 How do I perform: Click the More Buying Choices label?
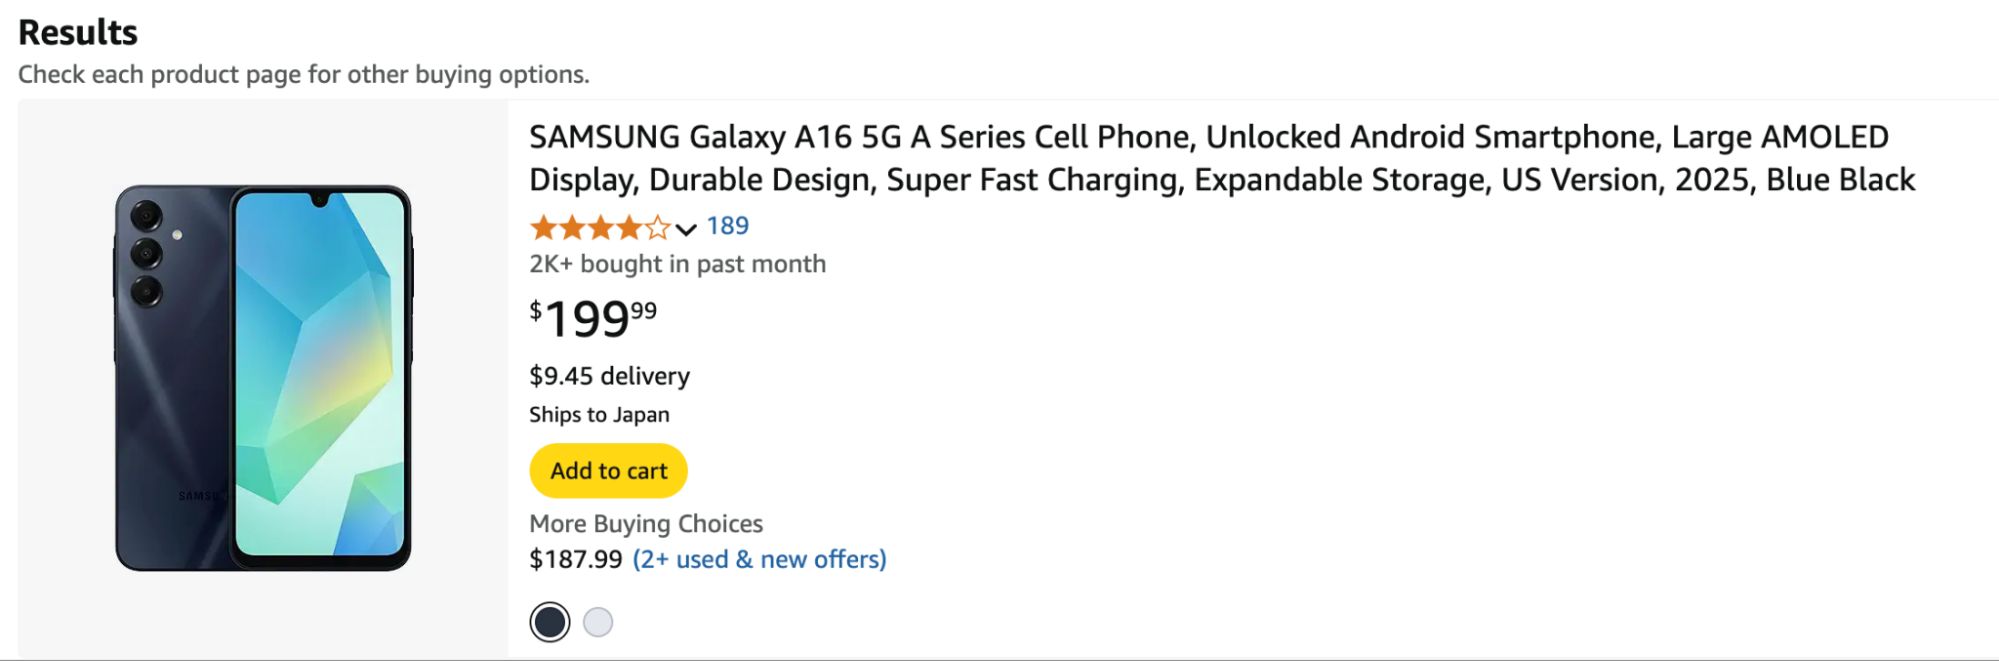pyautogui.click(x=646, y=524)
